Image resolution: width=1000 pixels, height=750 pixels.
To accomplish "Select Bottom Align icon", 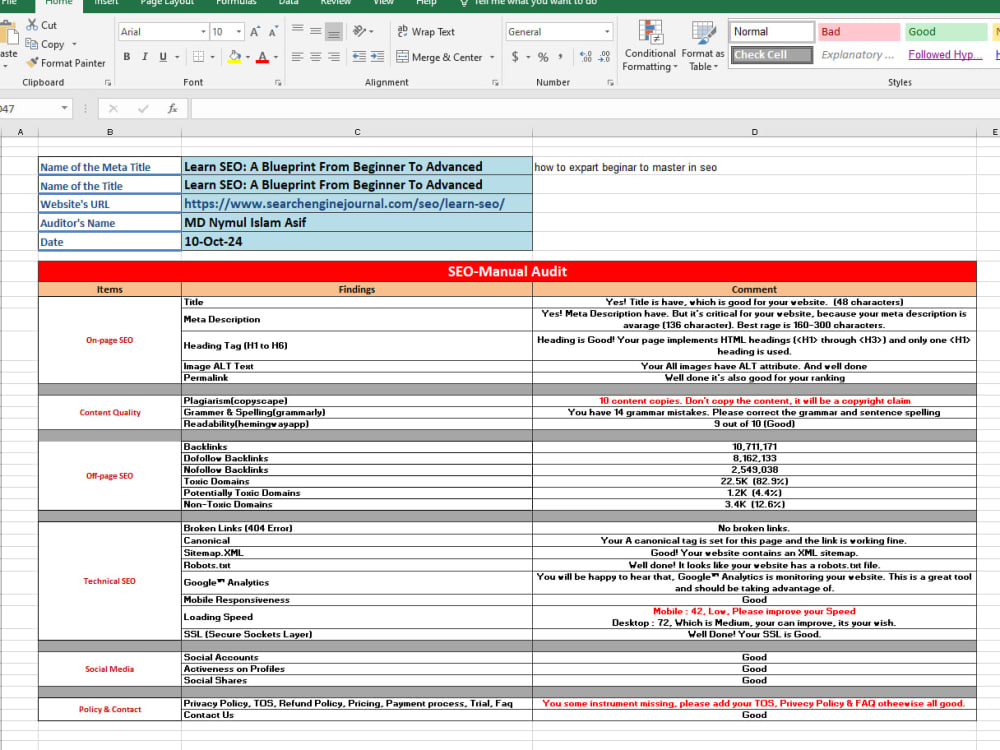I will tap(334, 31).
